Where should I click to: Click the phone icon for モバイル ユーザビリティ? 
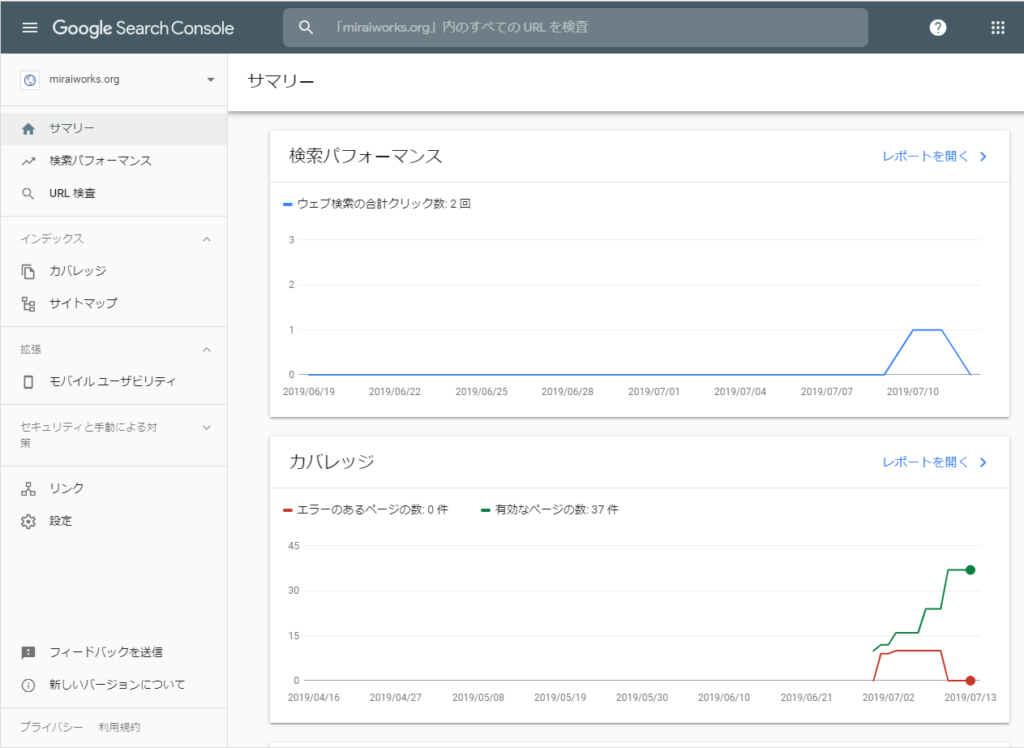[x=28, y=382]
